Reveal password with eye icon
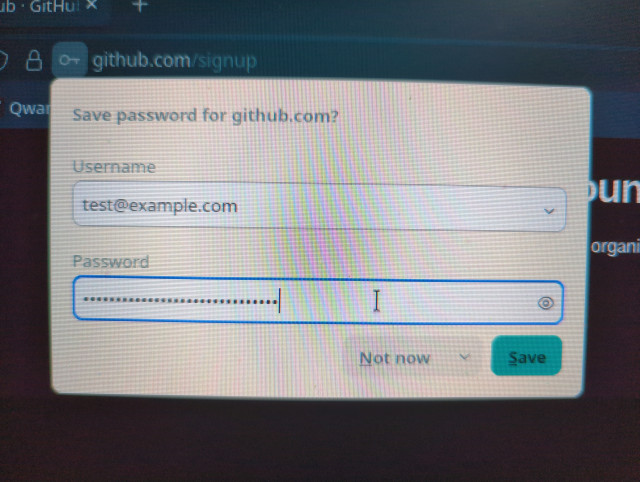 tap(545, 303)
